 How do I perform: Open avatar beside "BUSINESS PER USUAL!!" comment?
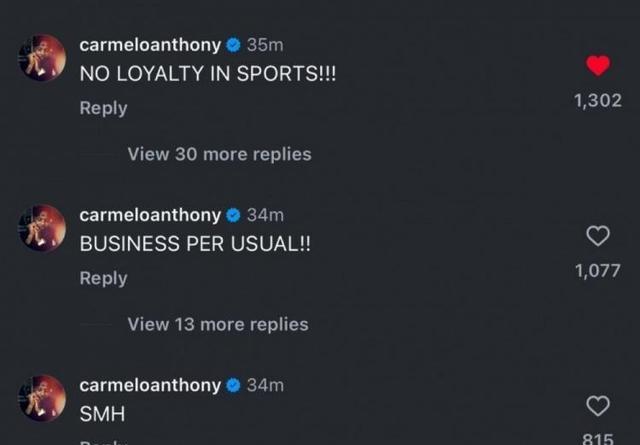coord(42,228)
